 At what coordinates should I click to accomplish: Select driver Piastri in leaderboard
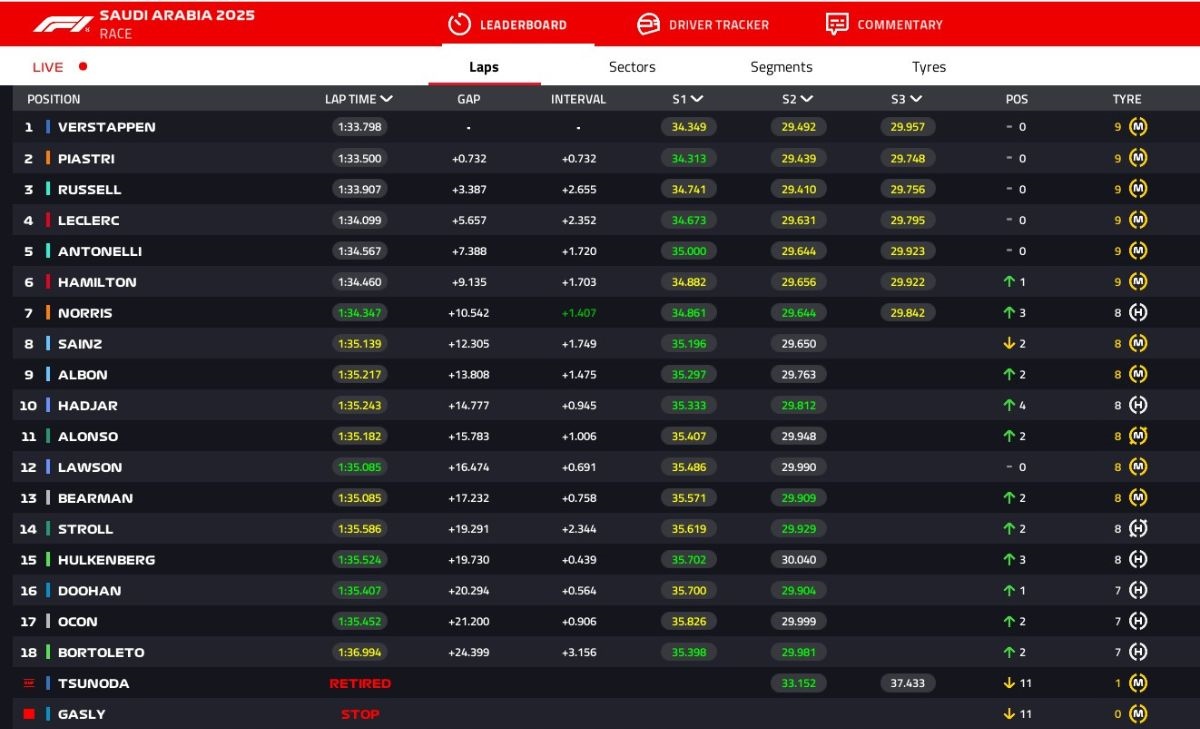pos(86,158)
